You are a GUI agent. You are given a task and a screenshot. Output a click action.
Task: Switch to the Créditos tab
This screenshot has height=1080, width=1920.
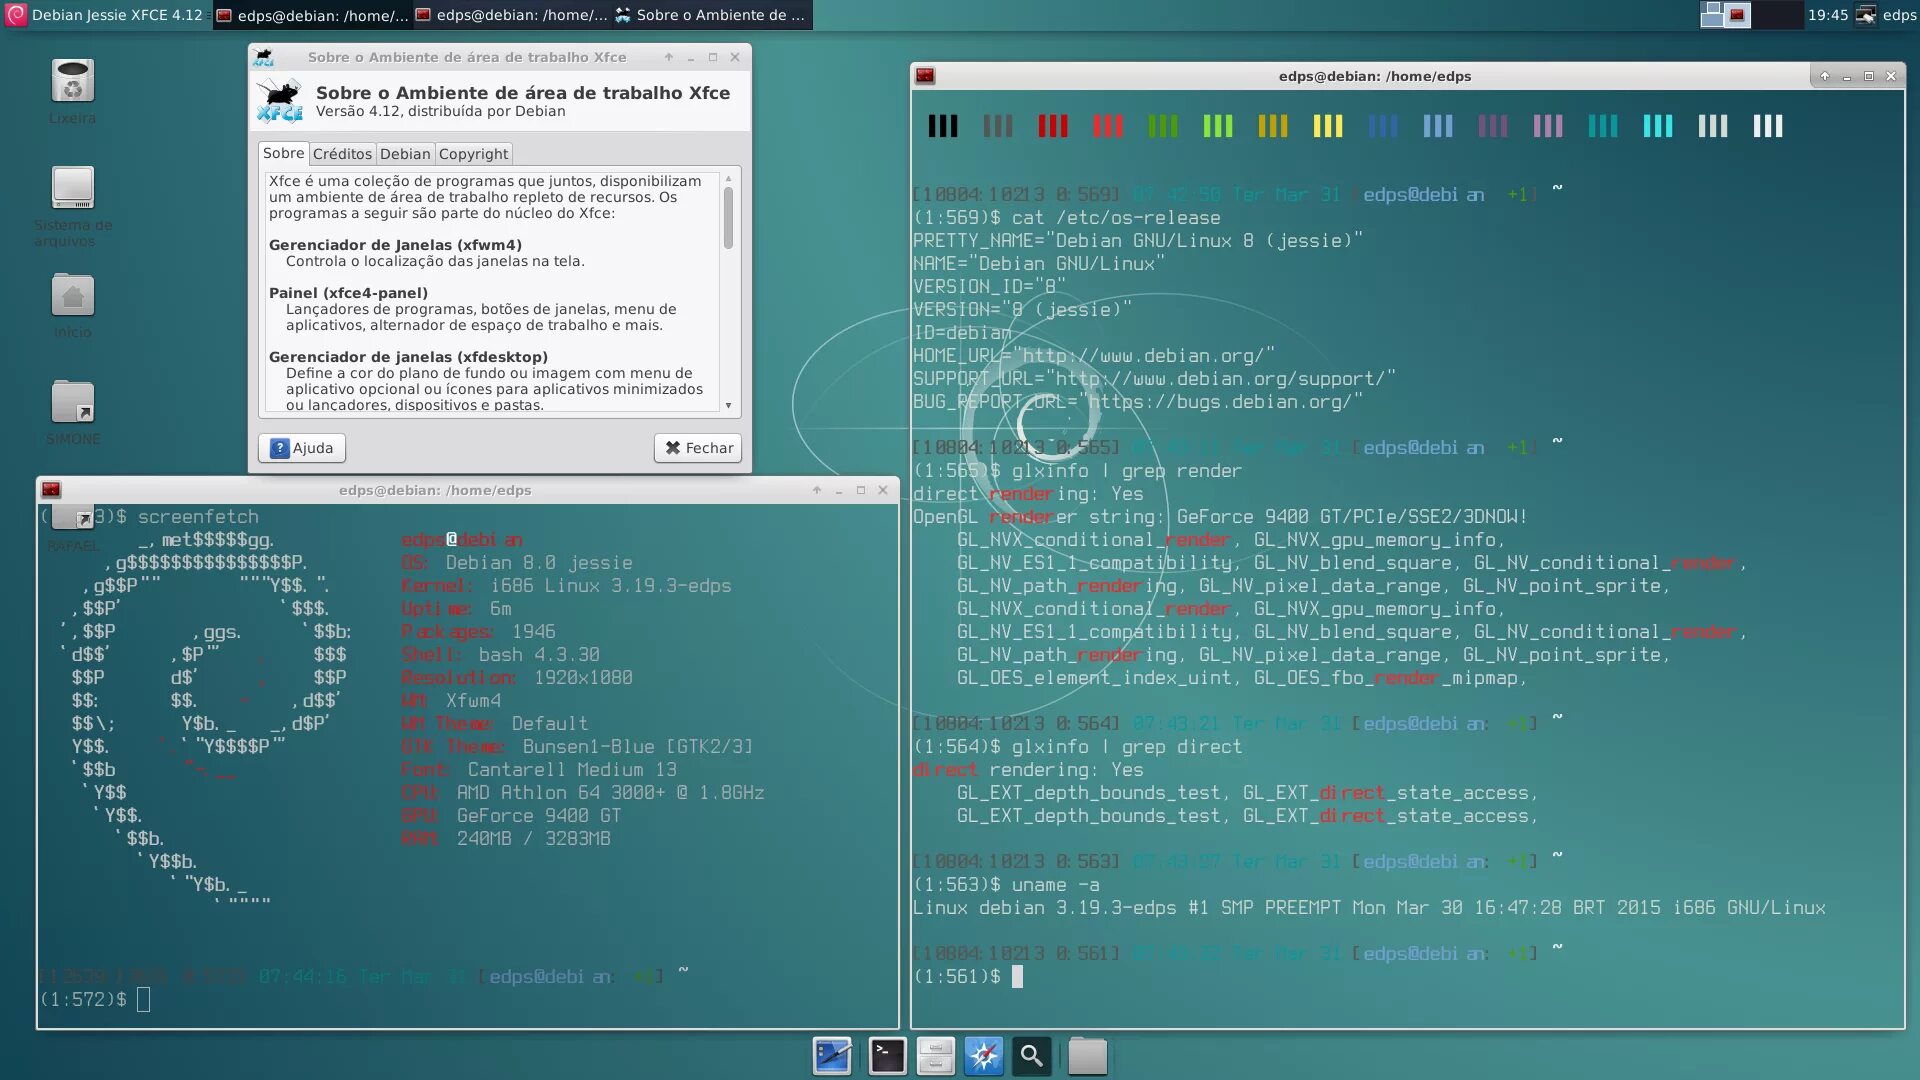[x=341, y=153]
